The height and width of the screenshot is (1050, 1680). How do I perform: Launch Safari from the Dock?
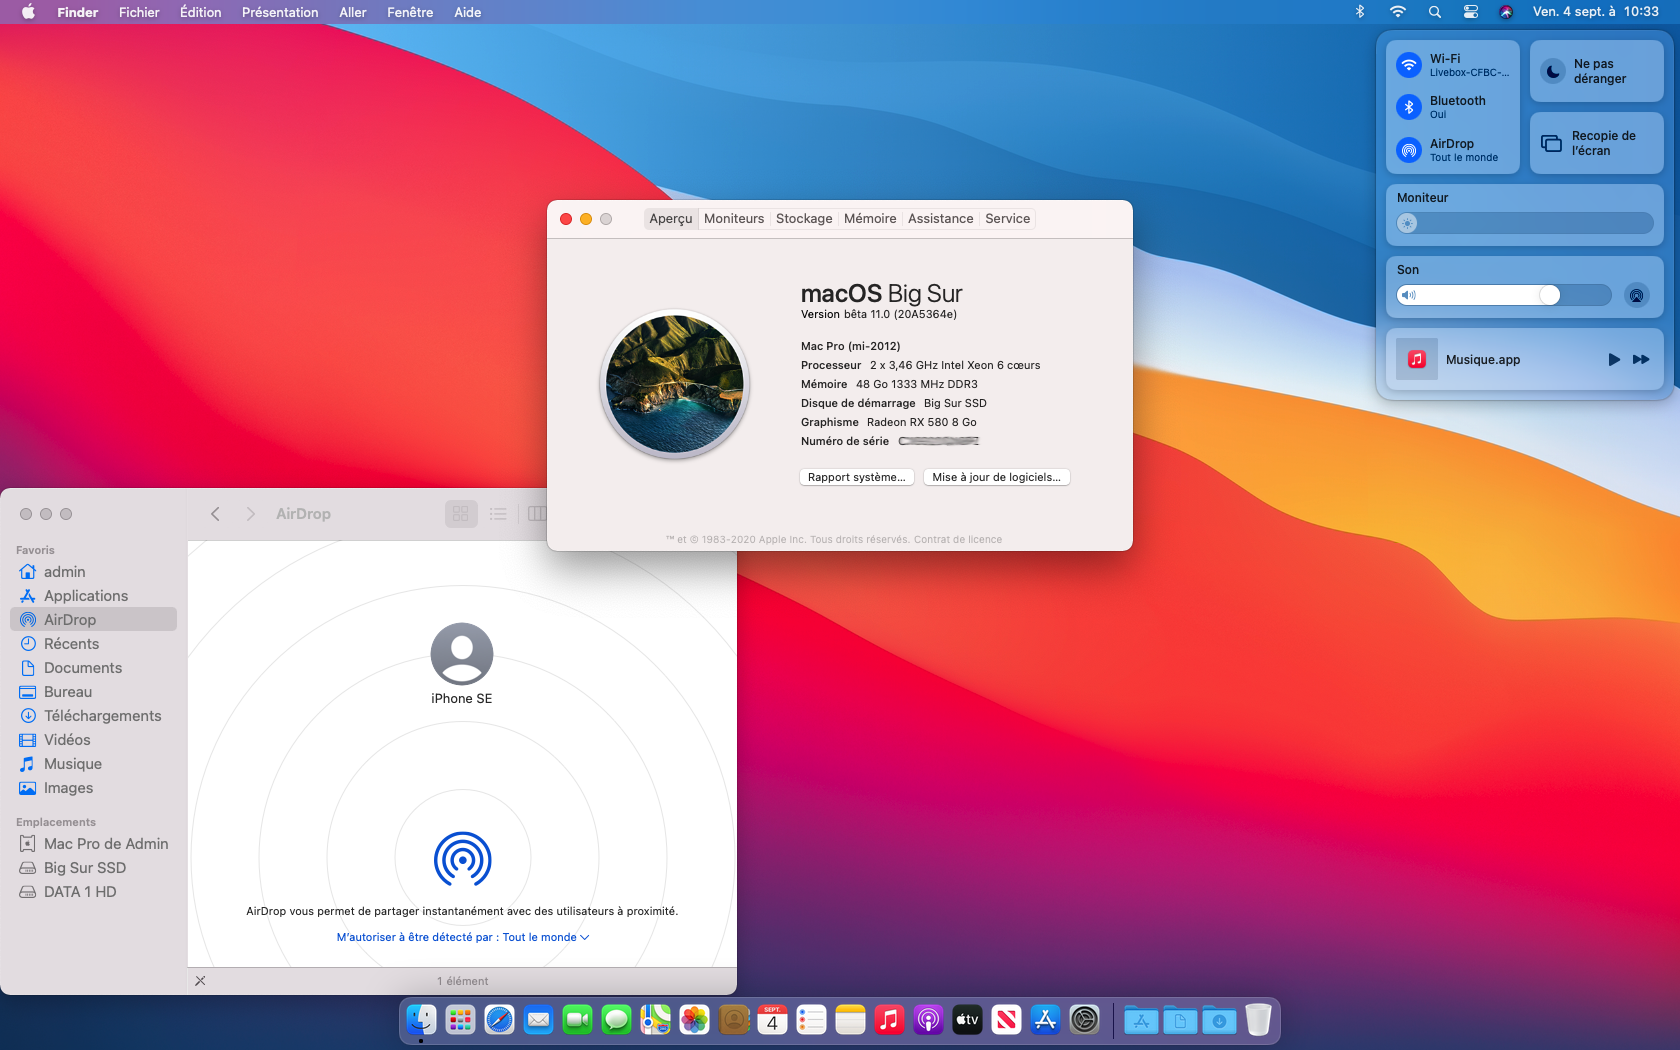tap(499, 1020)
